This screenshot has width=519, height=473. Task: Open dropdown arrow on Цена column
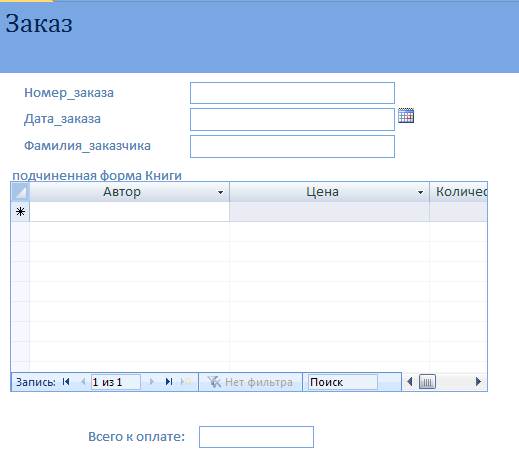click(420, 192)
